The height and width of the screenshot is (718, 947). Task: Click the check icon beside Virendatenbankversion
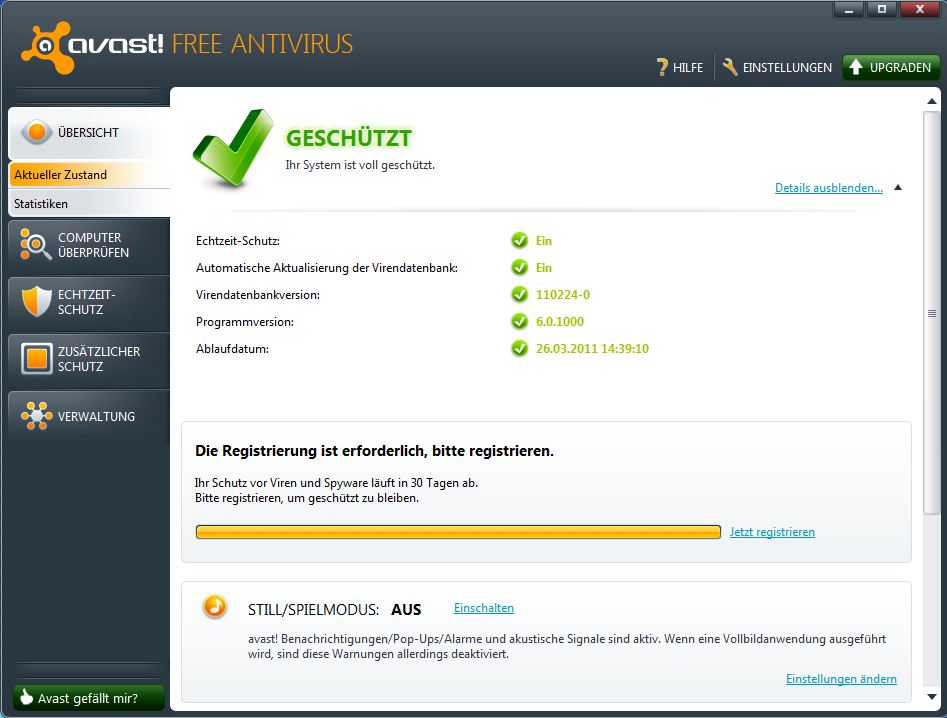point(519,294)
